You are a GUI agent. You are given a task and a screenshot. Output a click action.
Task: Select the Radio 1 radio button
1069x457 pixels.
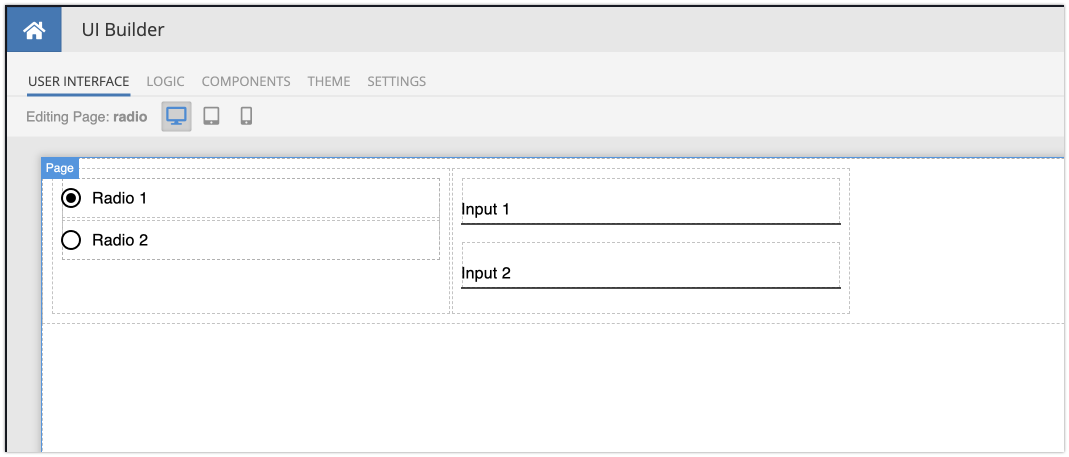click(71, 198)
